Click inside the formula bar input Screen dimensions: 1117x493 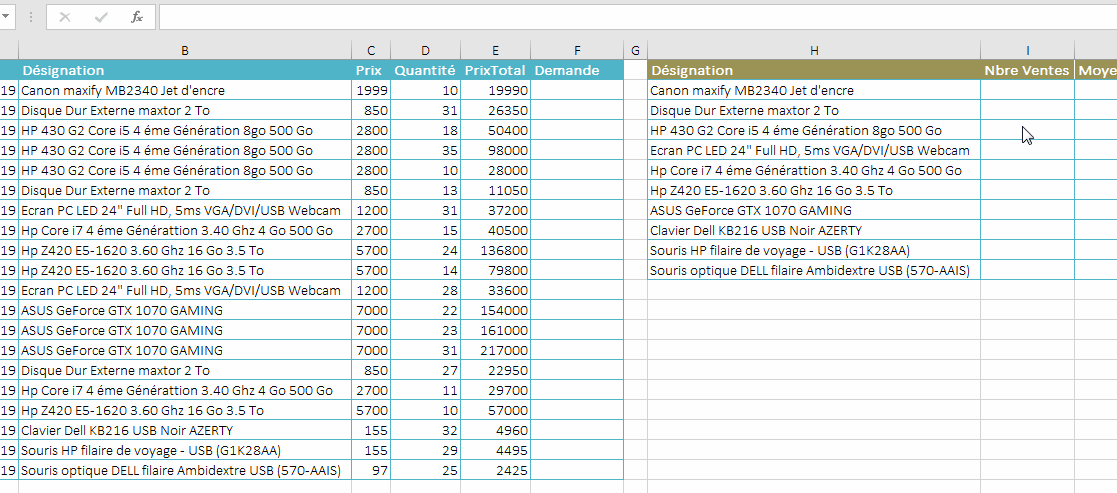638,17
